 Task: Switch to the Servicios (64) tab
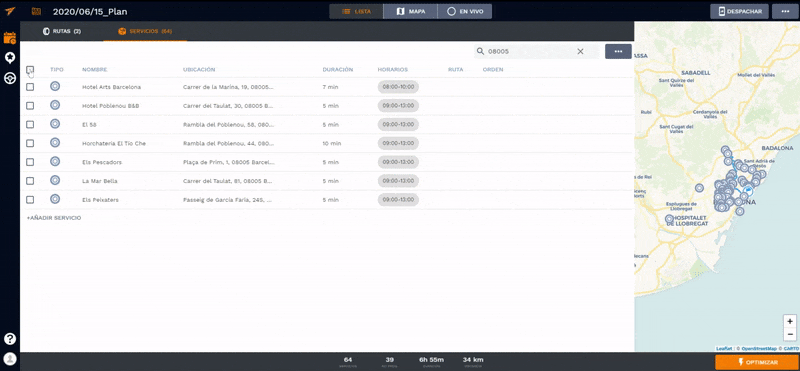coord(145,31)
